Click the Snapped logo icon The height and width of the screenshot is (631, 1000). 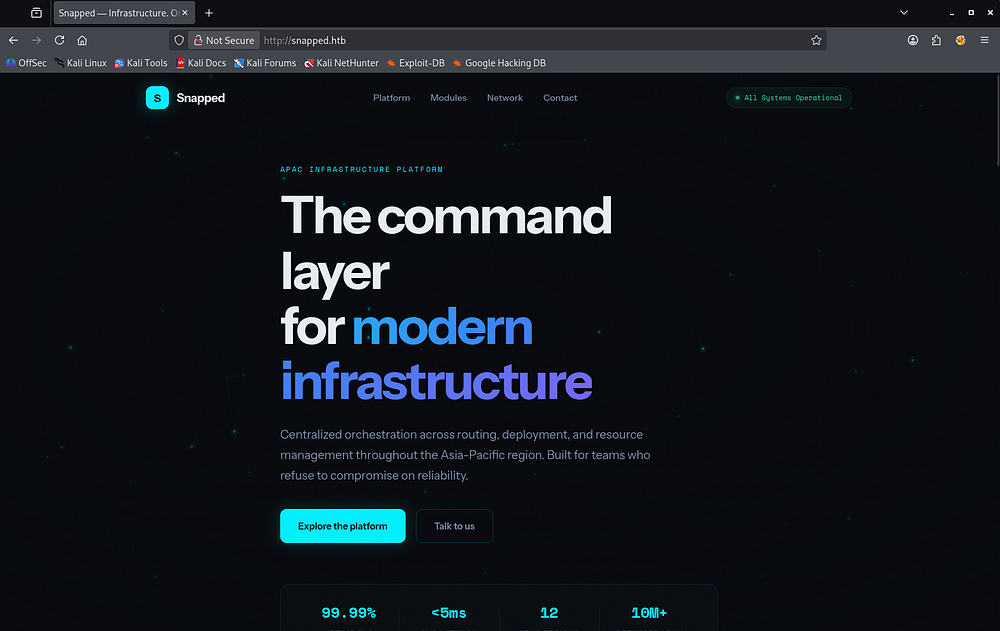coord(157,98)
